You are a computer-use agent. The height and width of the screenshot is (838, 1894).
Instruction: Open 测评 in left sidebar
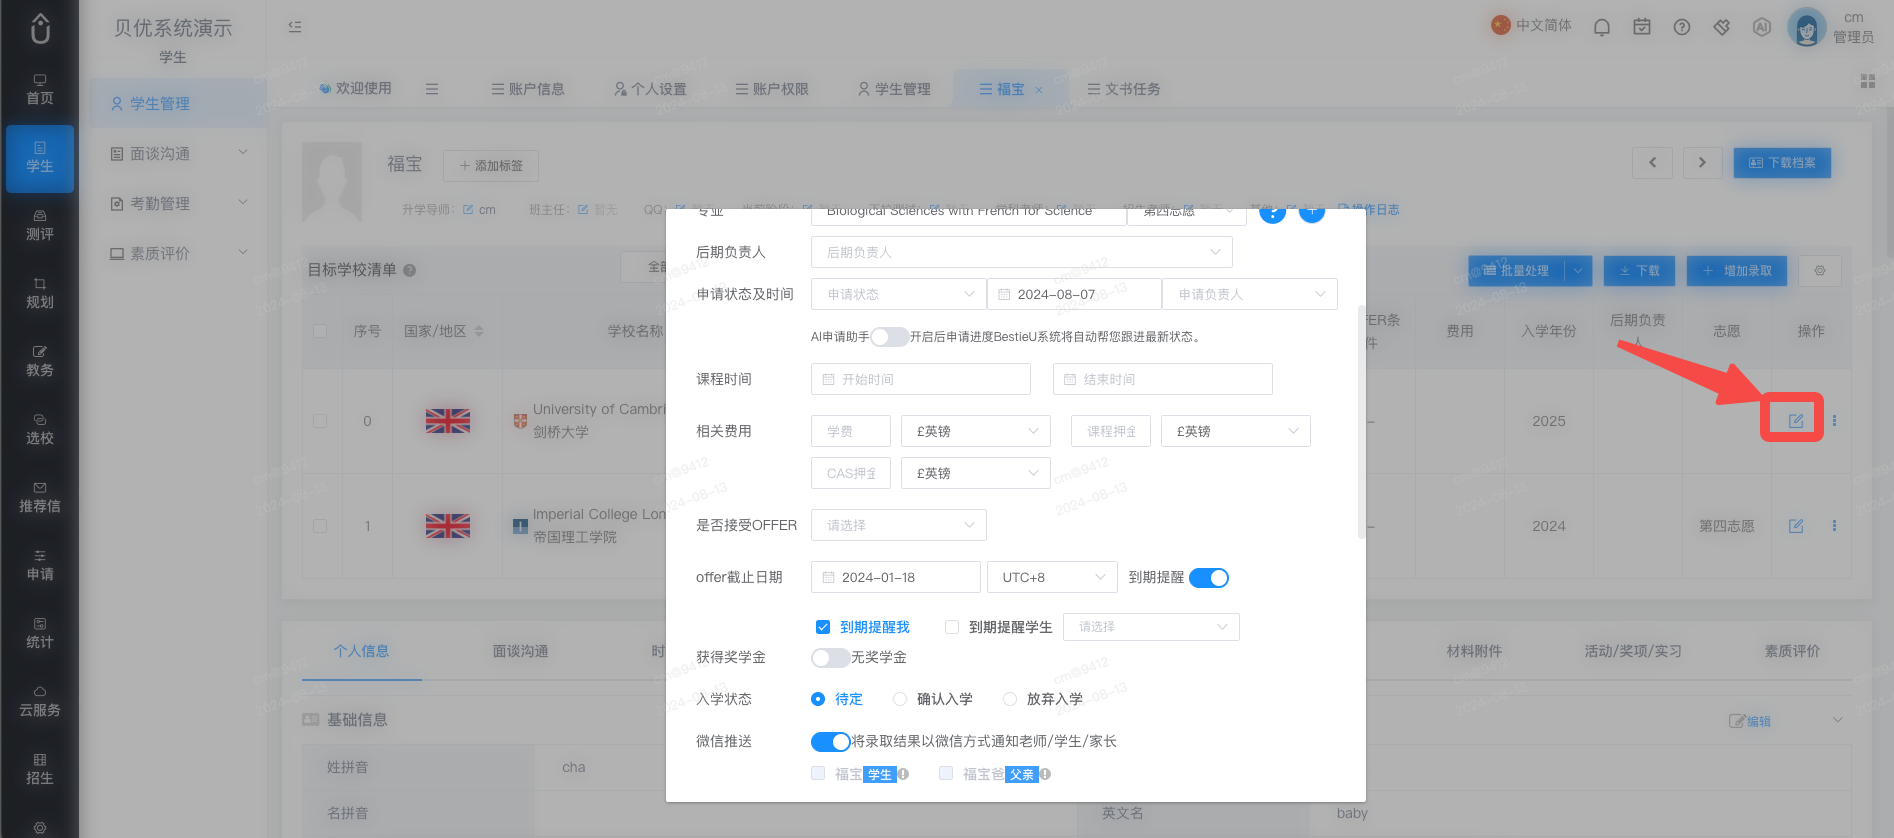40,226
